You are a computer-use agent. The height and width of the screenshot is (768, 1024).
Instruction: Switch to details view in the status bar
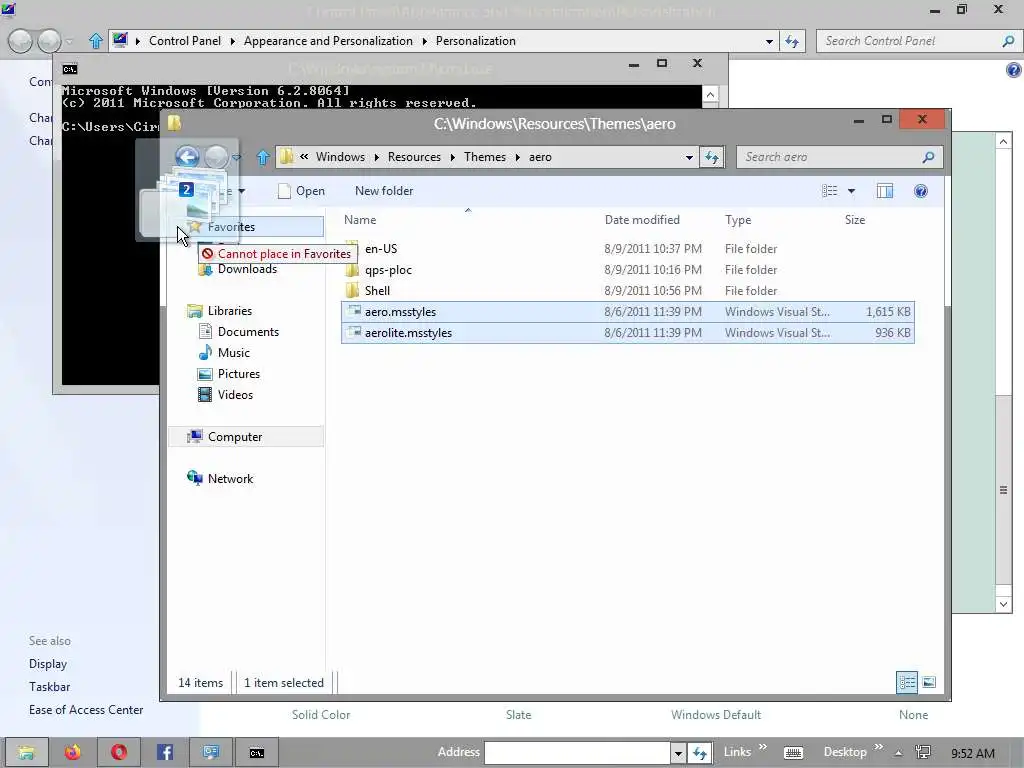click(907, 682)
